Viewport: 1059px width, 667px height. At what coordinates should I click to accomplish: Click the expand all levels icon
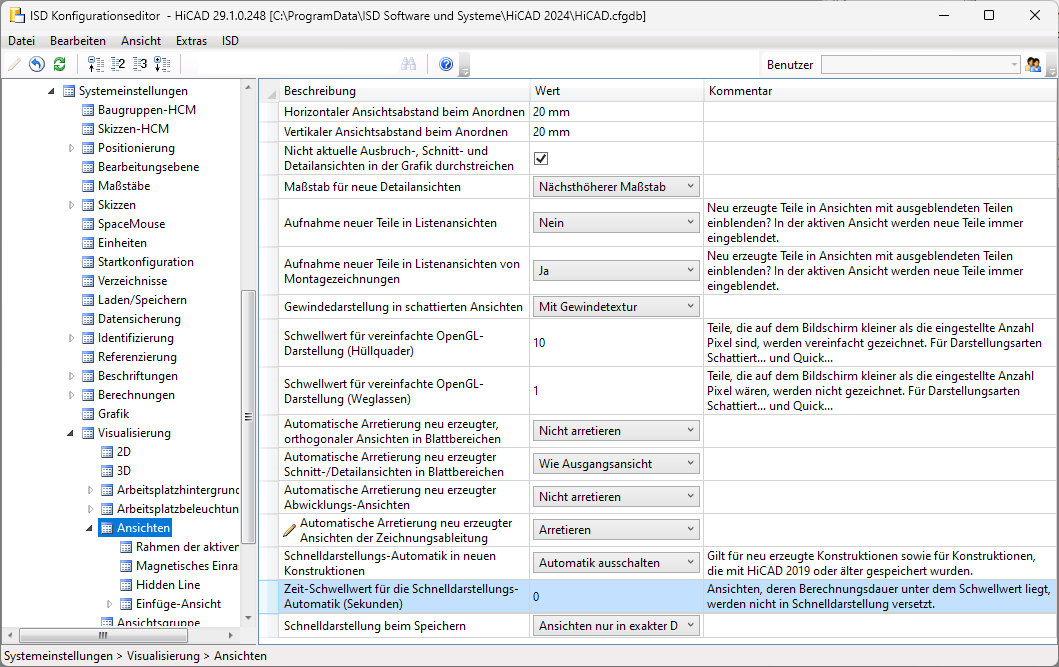[162, 65]
